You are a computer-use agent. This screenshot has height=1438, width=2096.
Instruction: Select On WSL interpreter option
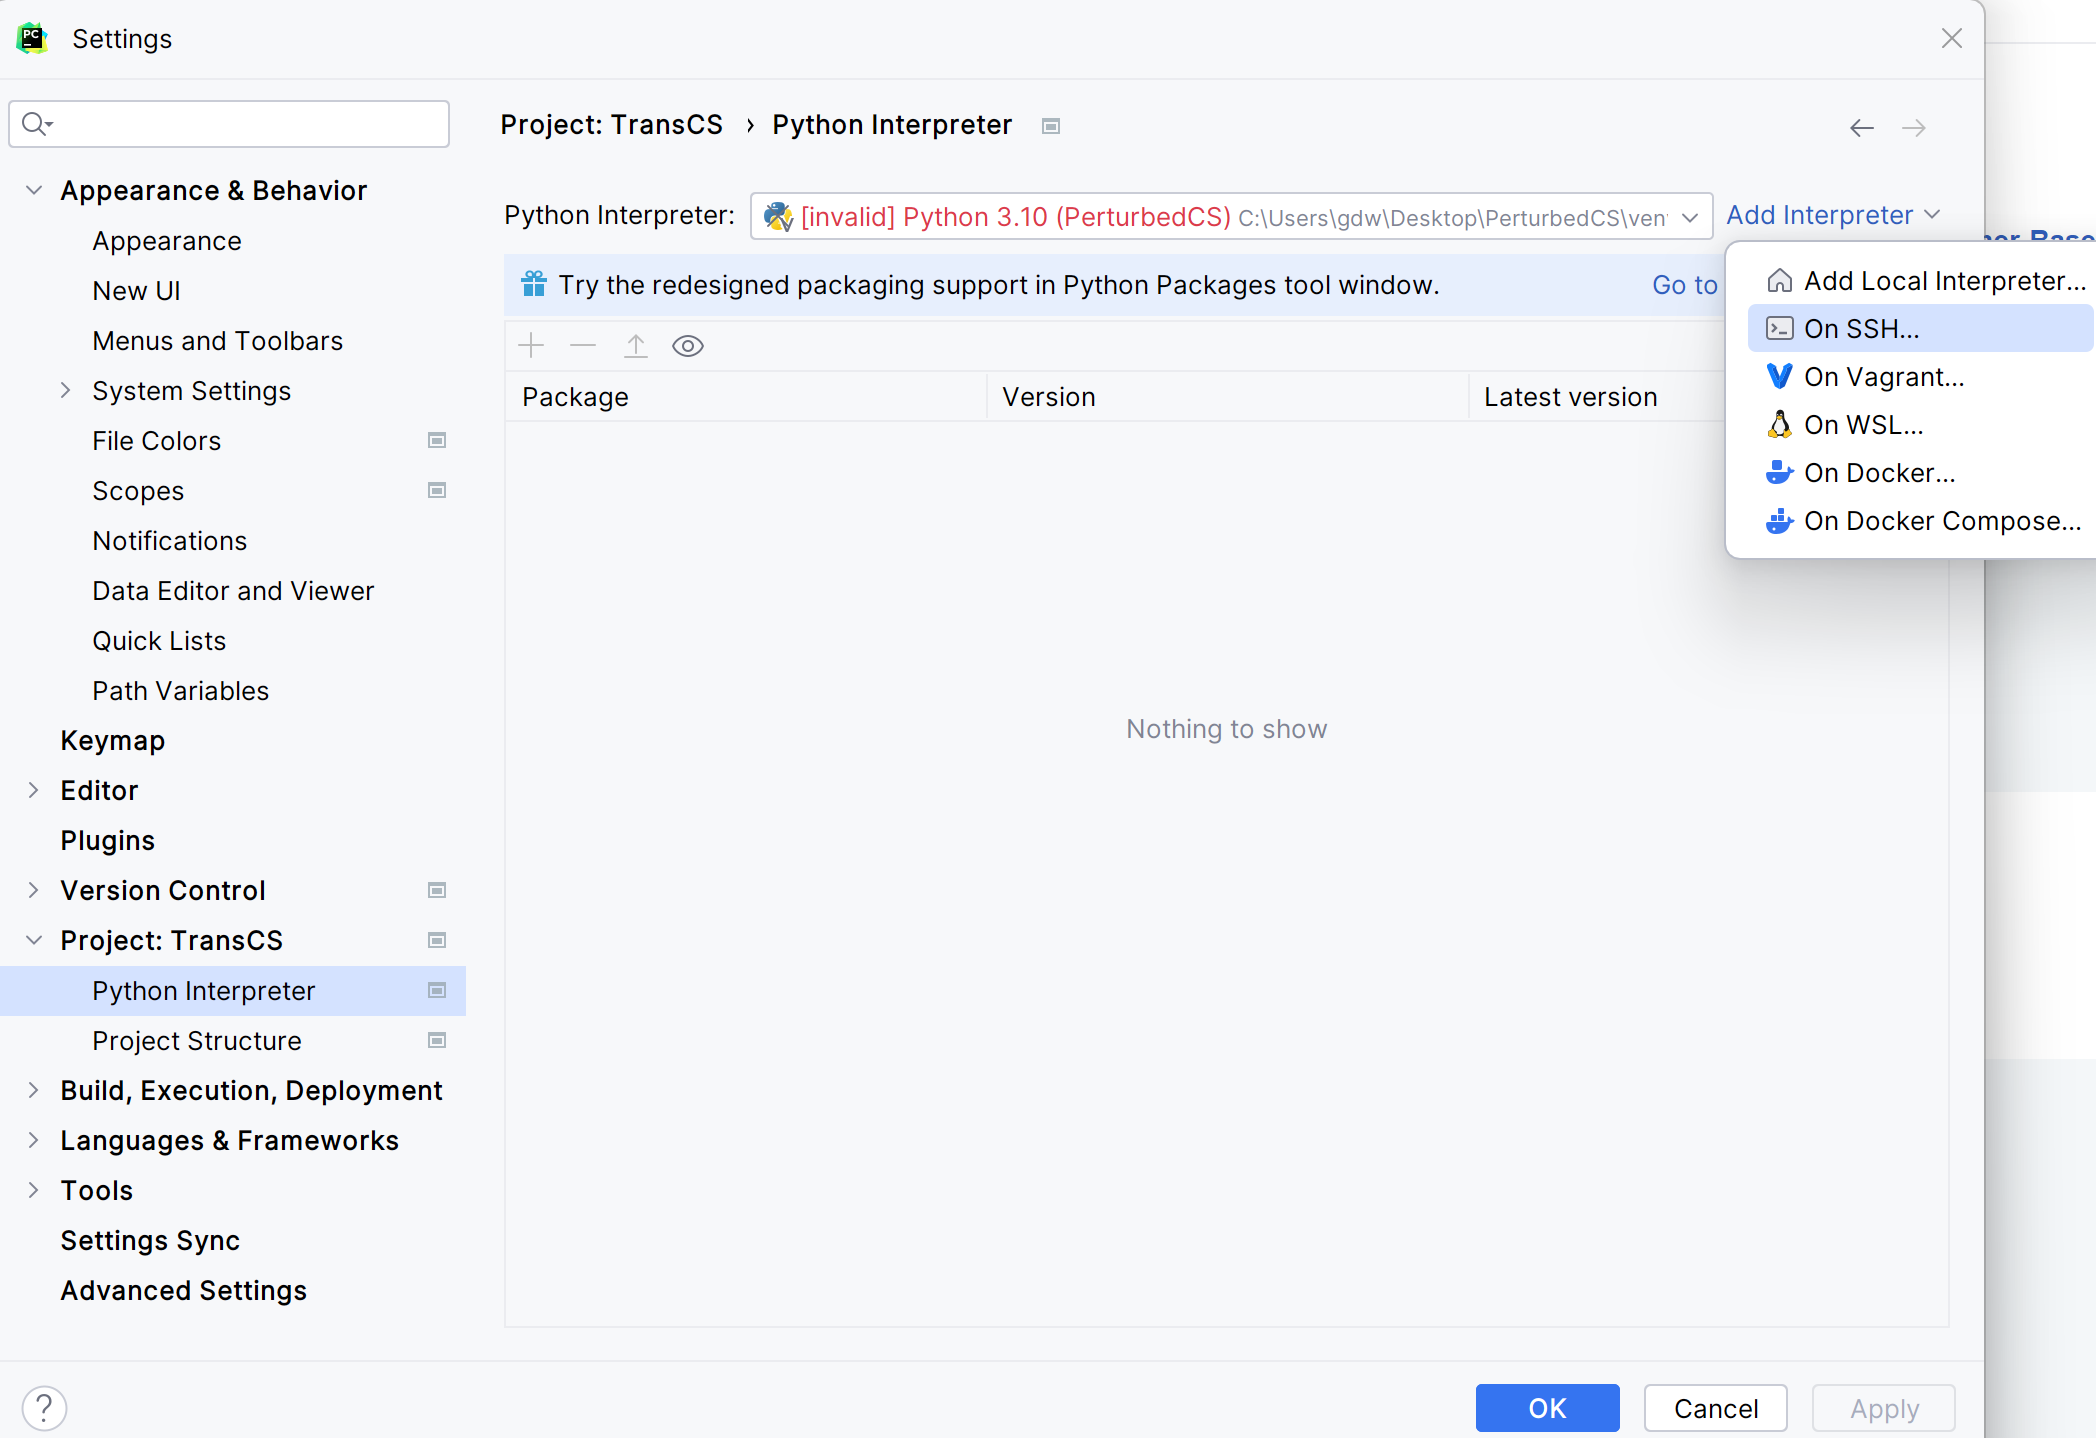tap(1920, 425)
